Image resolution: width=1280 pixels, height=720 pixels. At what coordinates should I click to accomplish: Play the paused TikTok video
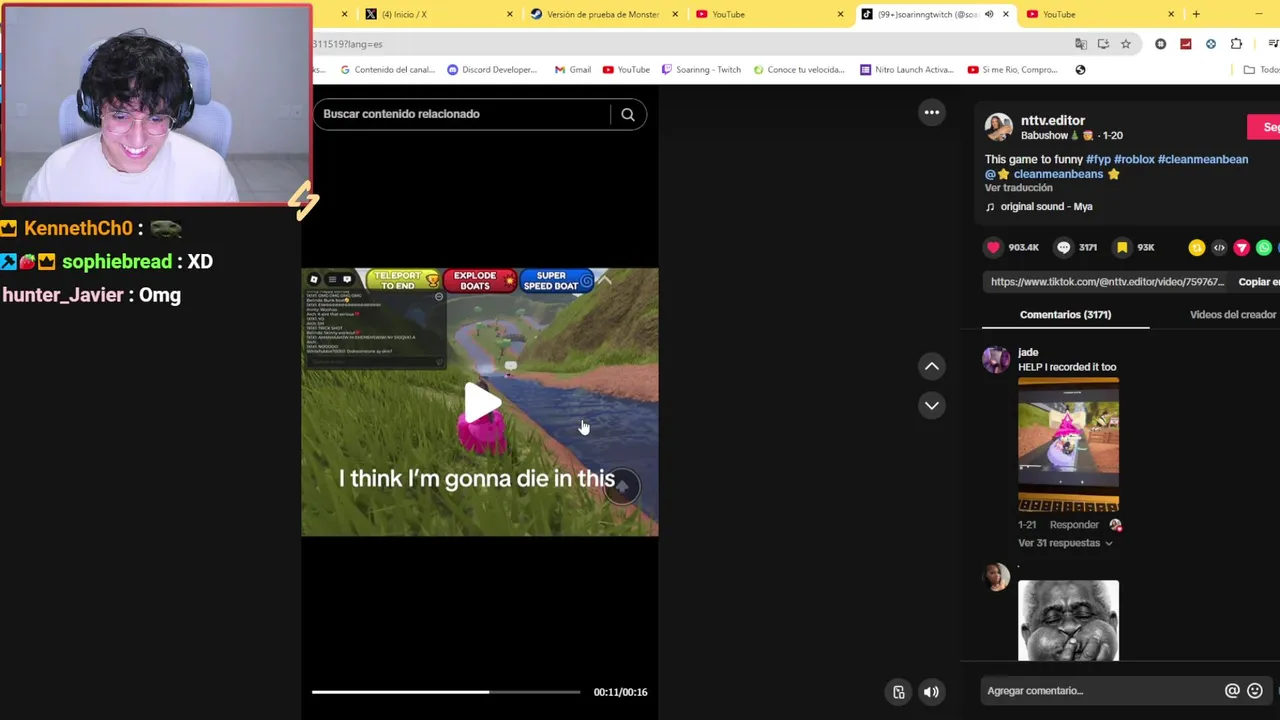[x=481, y=402]
